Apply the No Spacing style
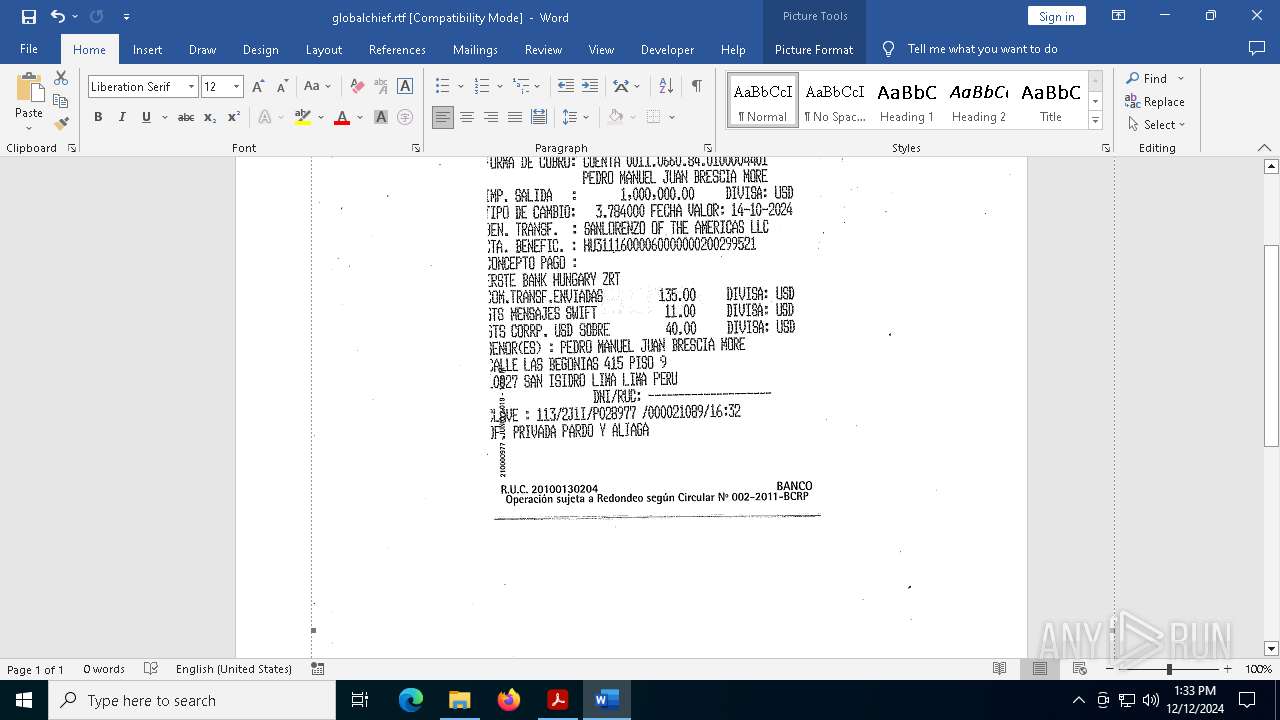1280x720 pixels. (835, 100)
